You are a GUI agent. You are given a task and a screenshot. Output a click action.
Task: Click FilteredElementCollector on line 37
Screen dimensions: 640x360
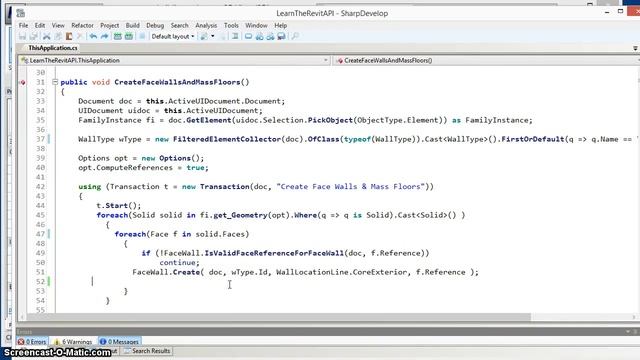coord(227,139)
